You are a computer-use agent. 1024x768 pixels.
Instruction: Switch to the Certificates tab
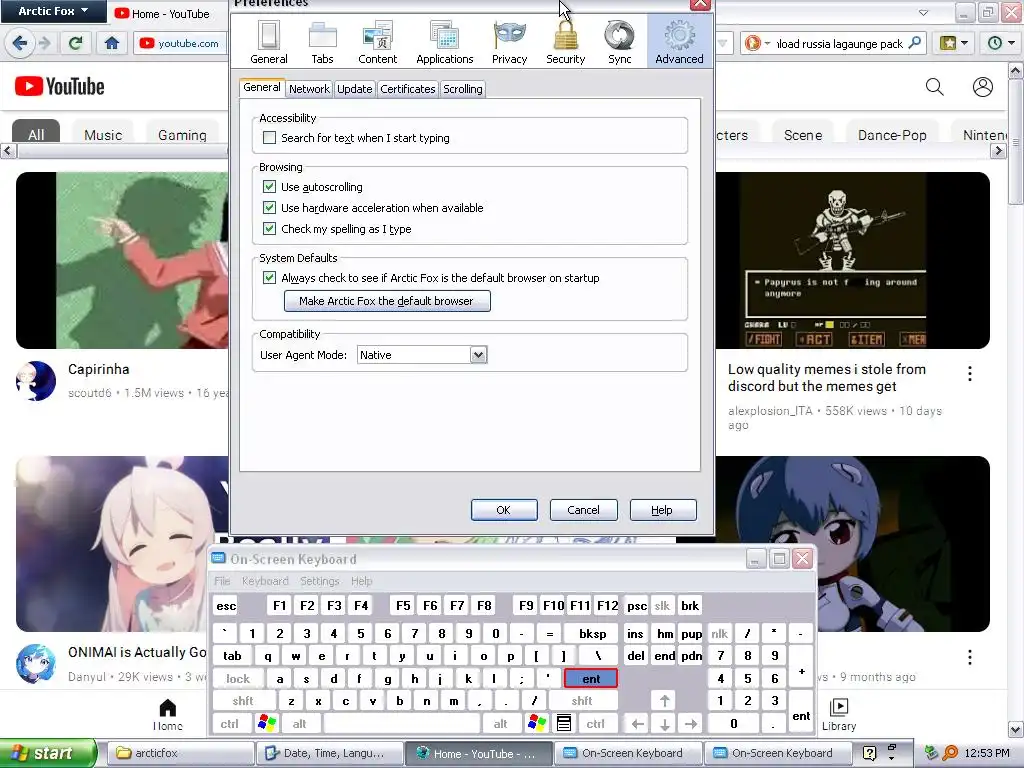coord(408,89)
